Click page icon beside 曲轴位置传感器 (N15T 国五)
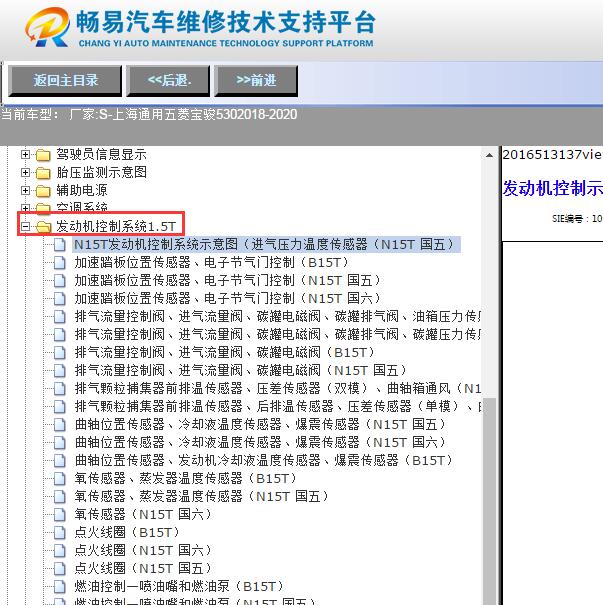The image size is (603, 605). 59,425
